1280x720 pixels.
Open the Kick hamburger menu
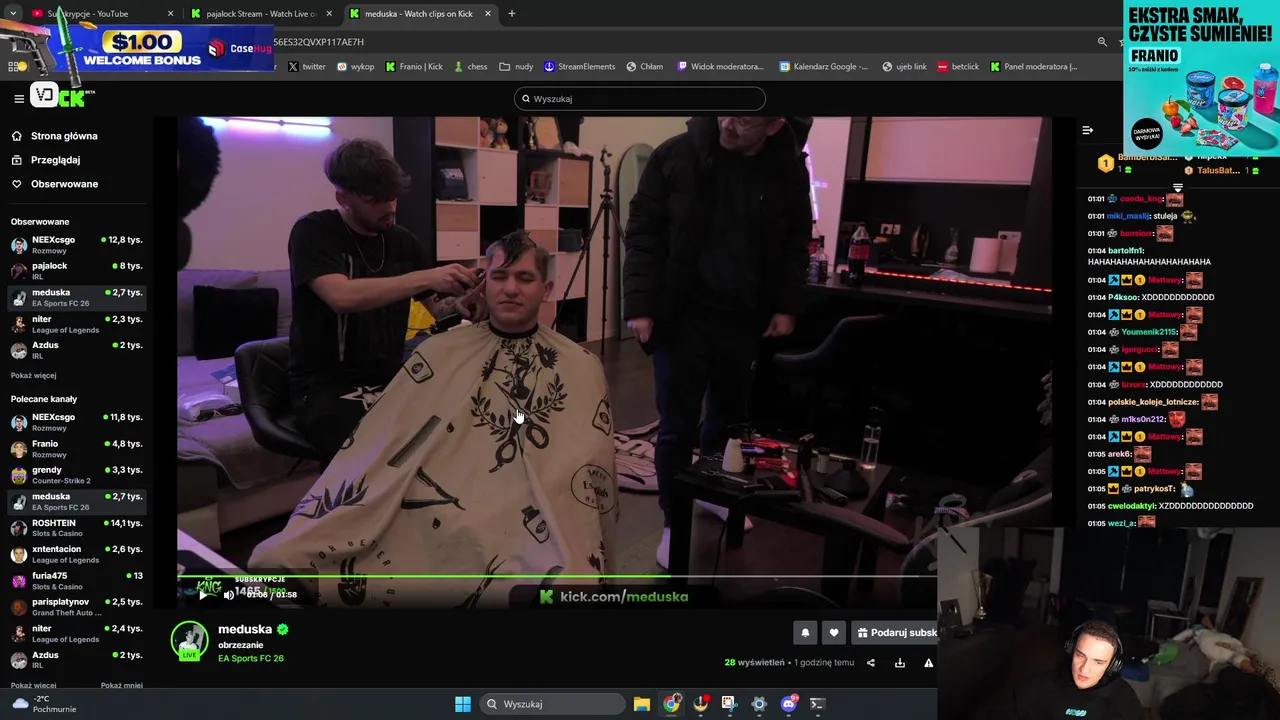tap(18, 98)
